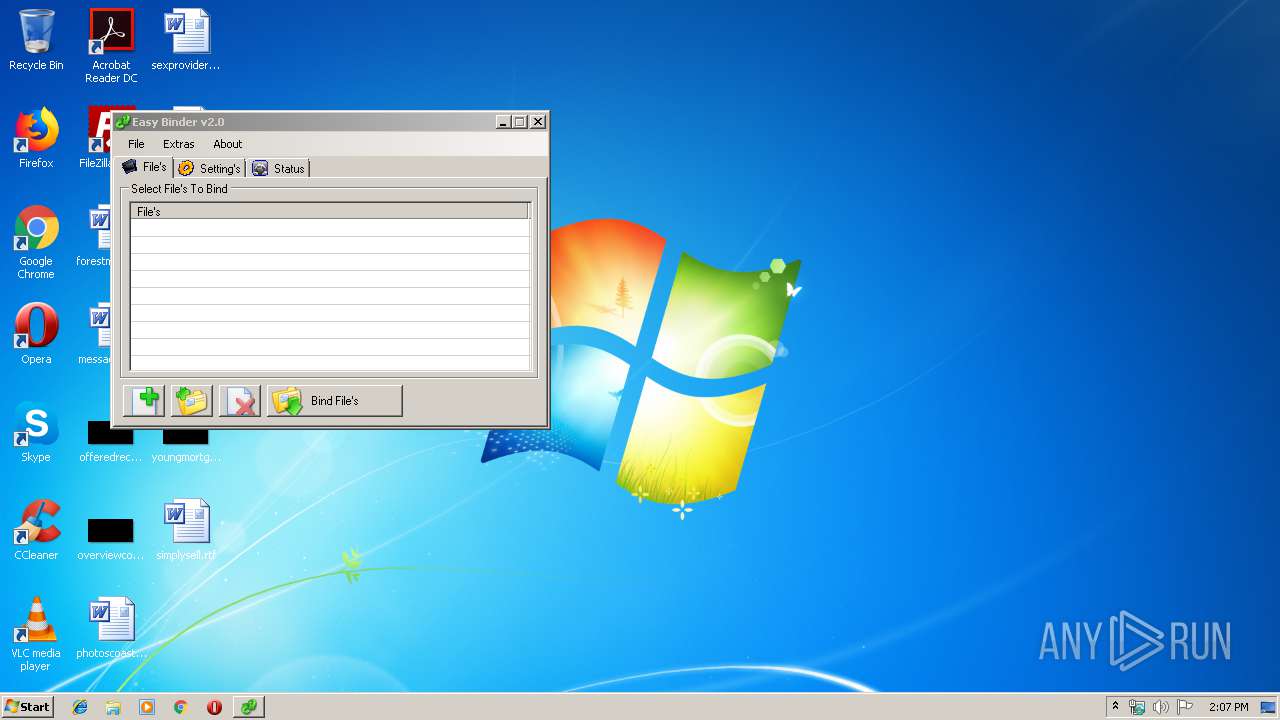Click the volume speaker tray icon
The image size is (1280, 720).
point(1160,707)
